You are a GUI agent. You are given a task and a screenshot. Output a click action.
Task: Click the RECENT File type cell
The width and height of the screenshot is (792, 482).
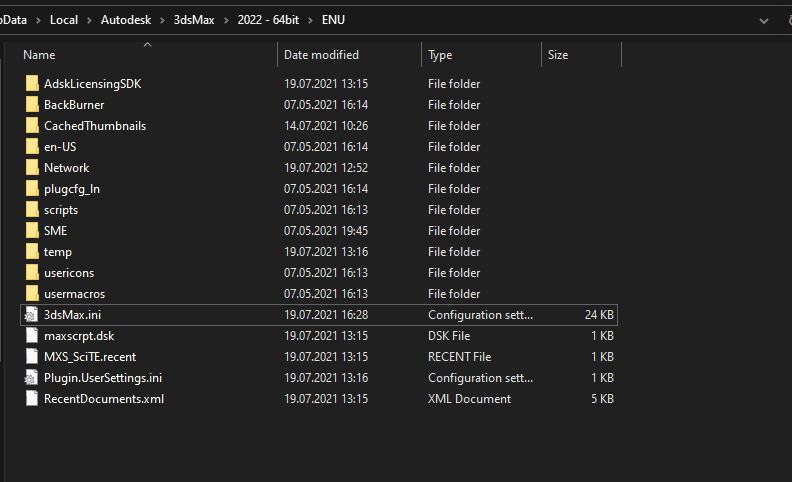460,356
